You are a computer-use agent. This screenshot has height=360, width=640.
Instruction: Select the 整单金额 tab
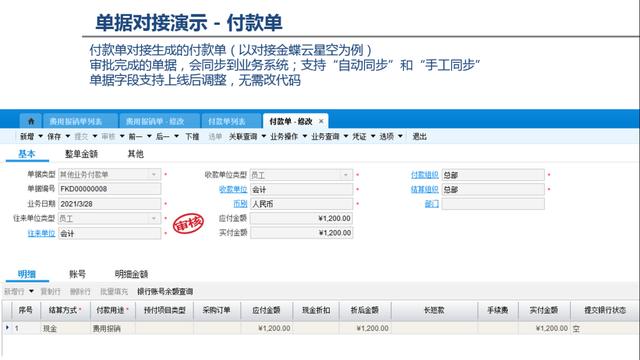81,154
